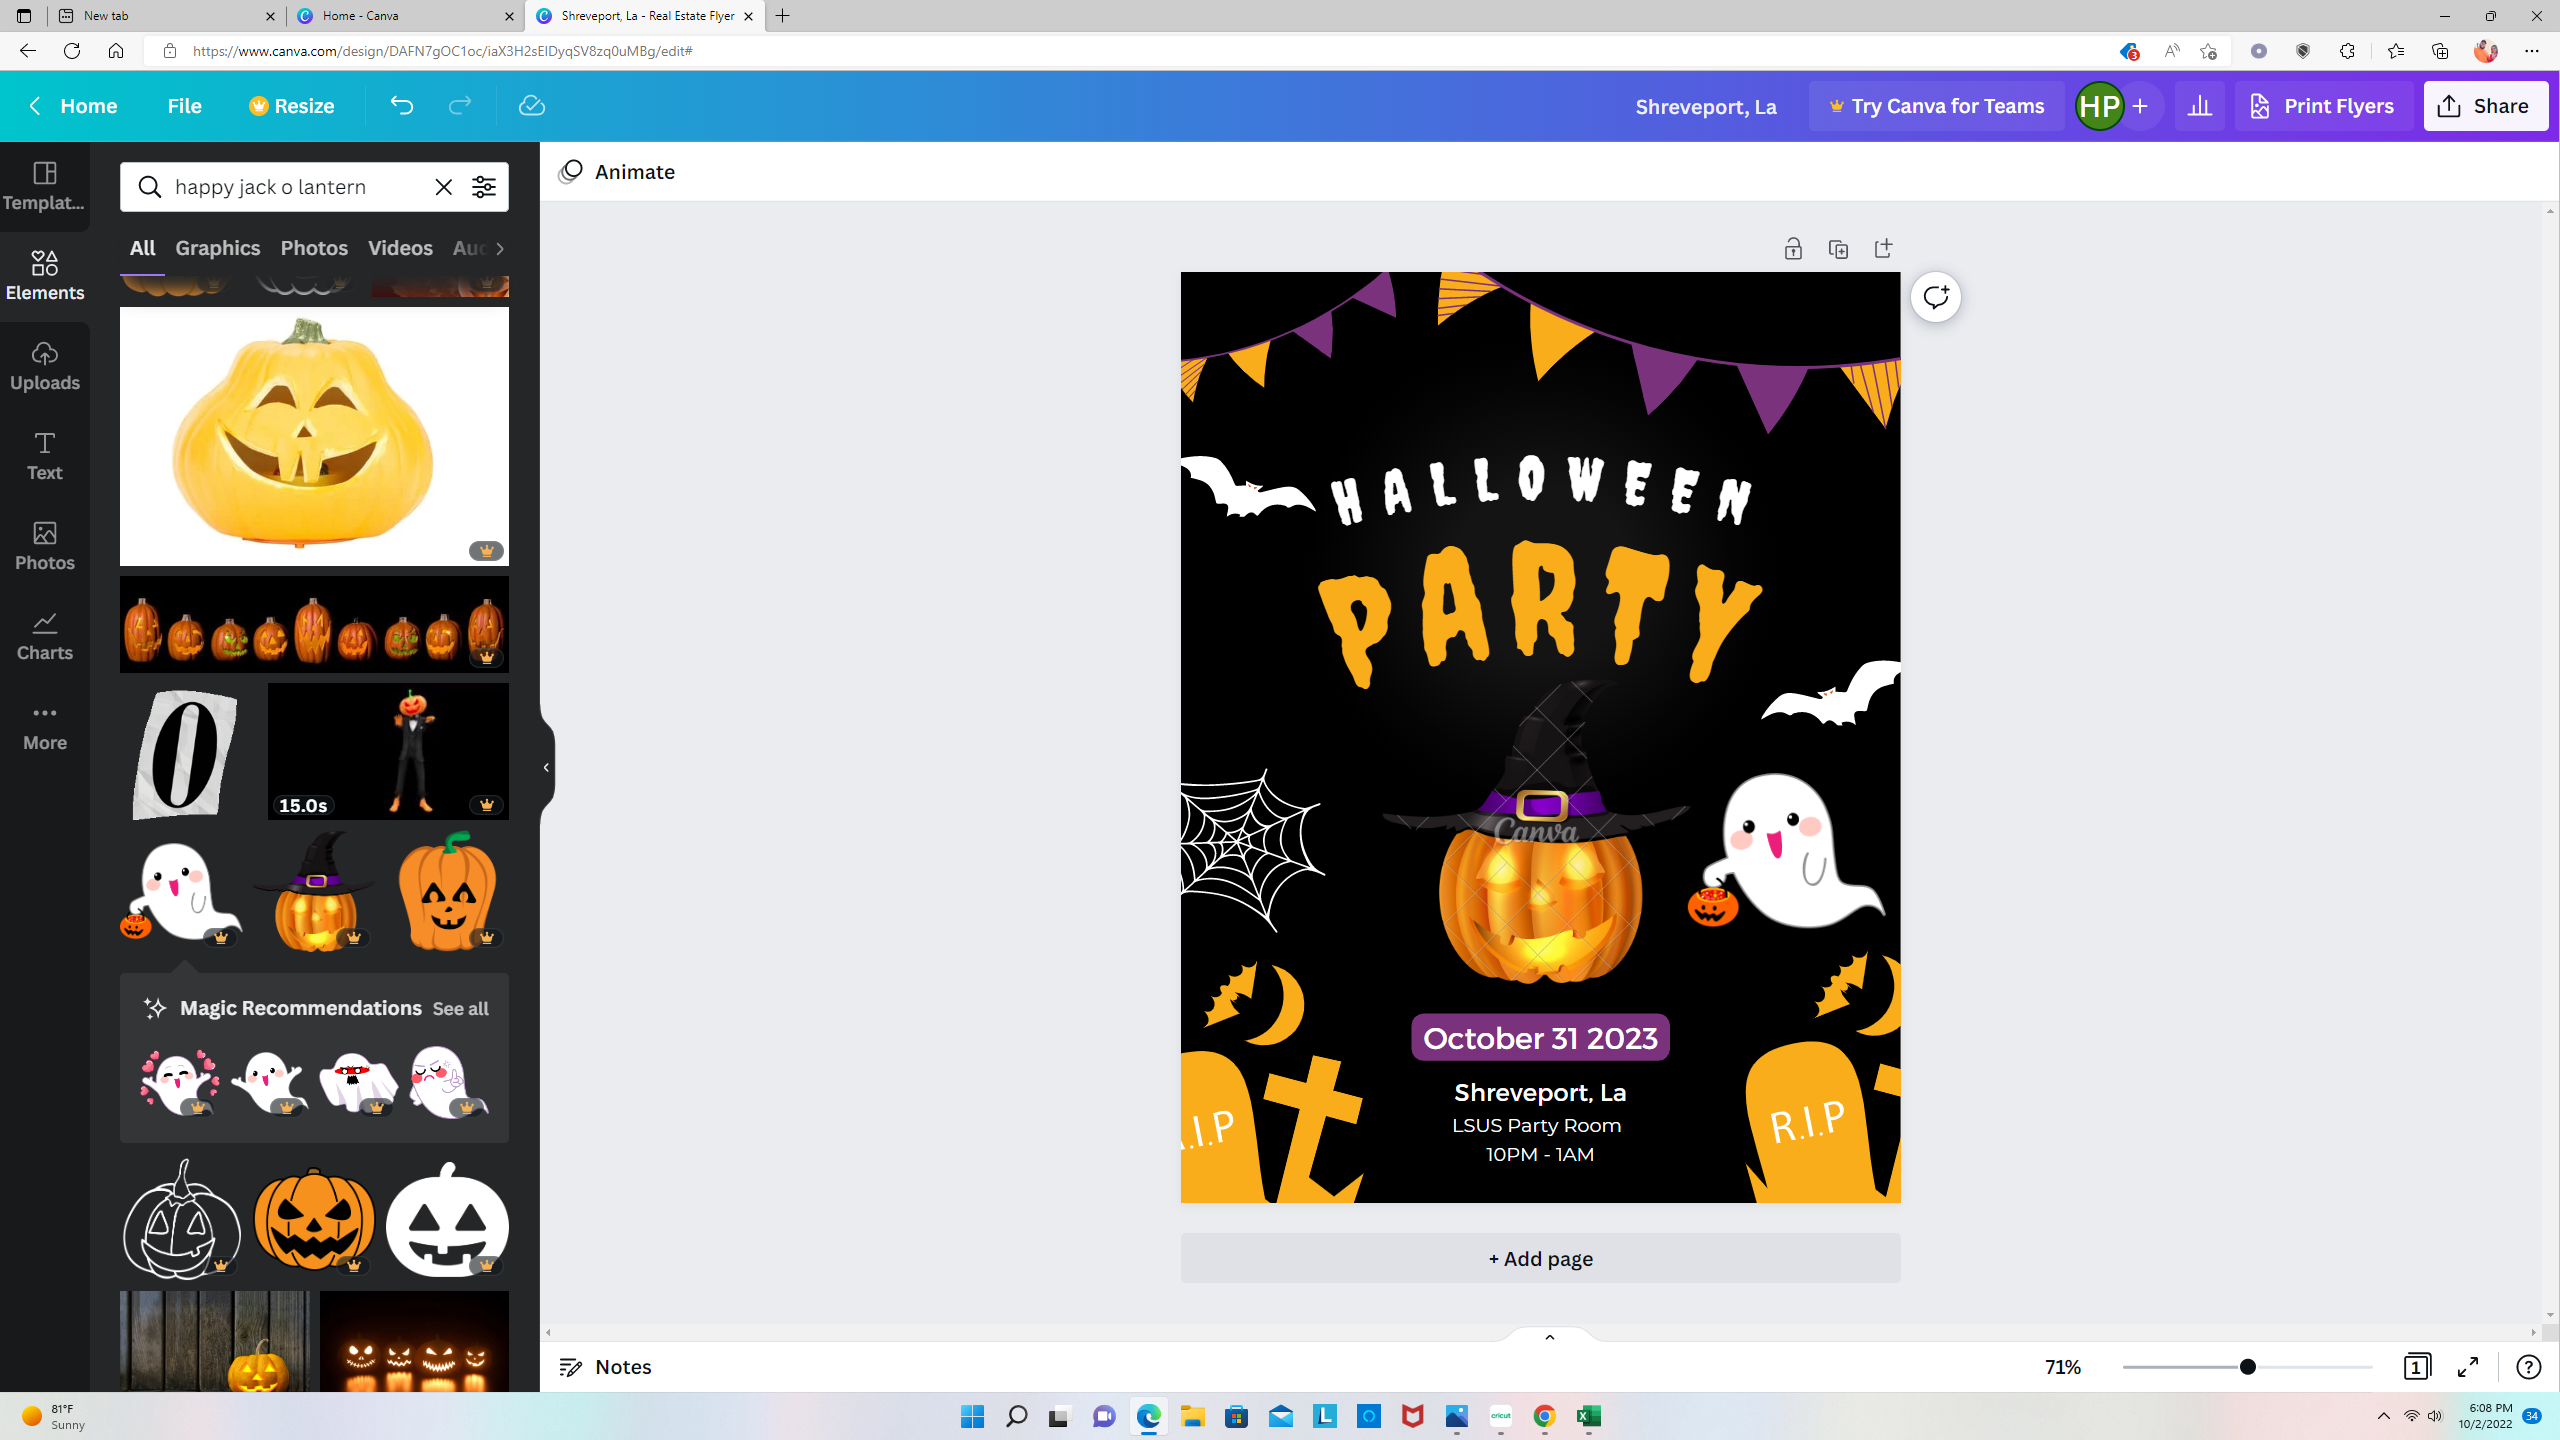
Task: Expand the Audio tab with the right chevron
Action: pyautogui.click(x=503, y=248)
